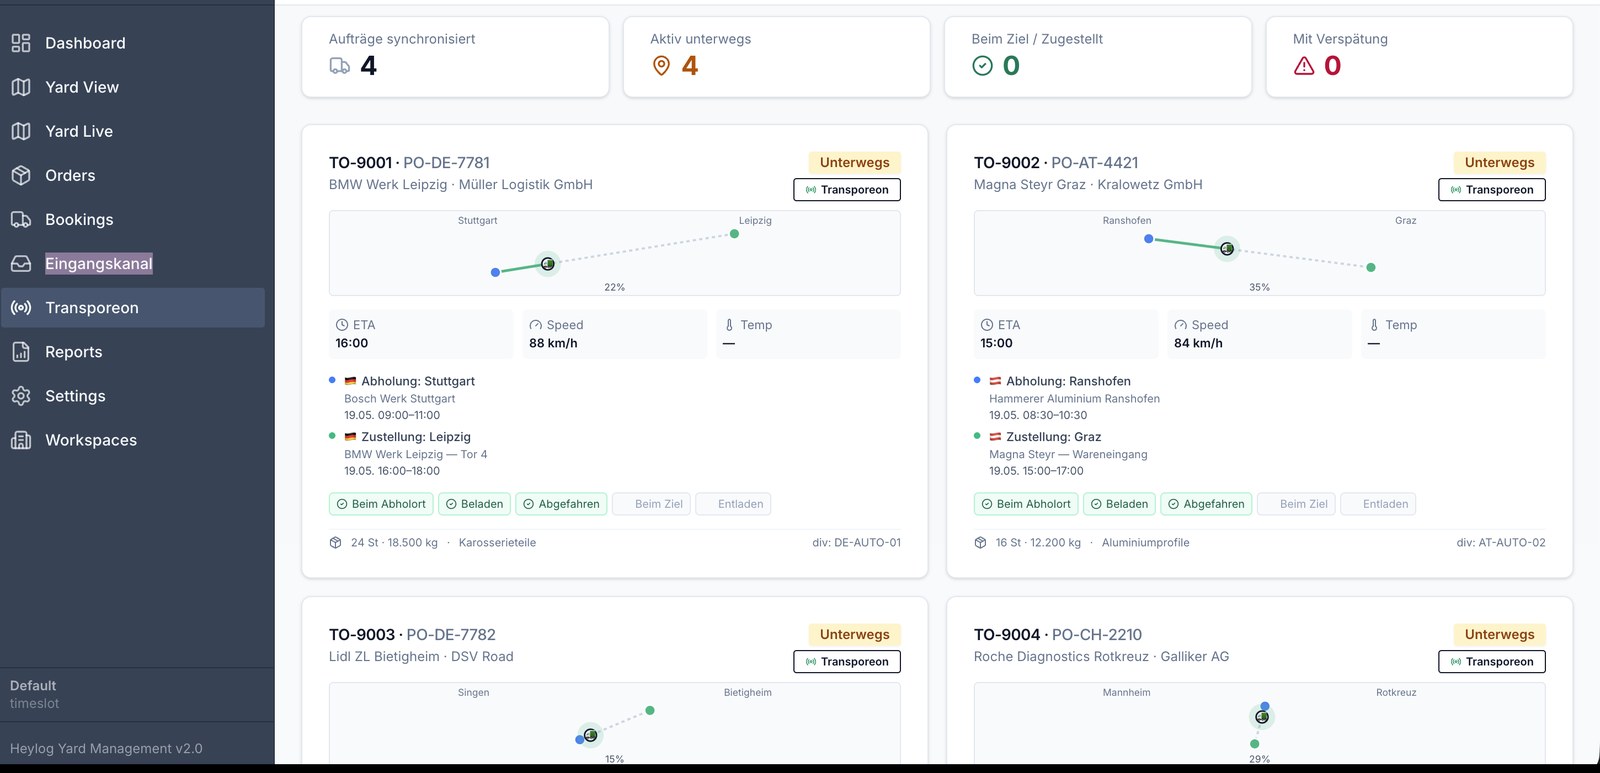Open Yard Live in sidebar

pos(133,131)
